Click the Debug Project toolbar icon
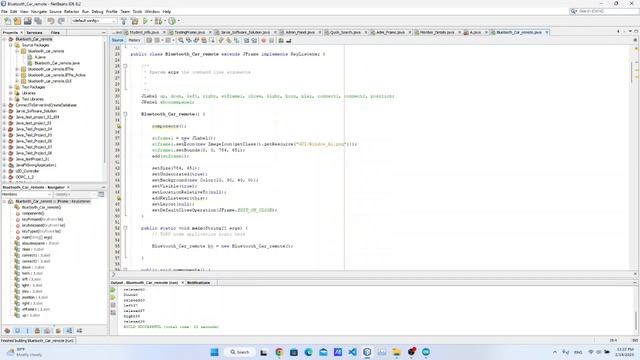 158,21
